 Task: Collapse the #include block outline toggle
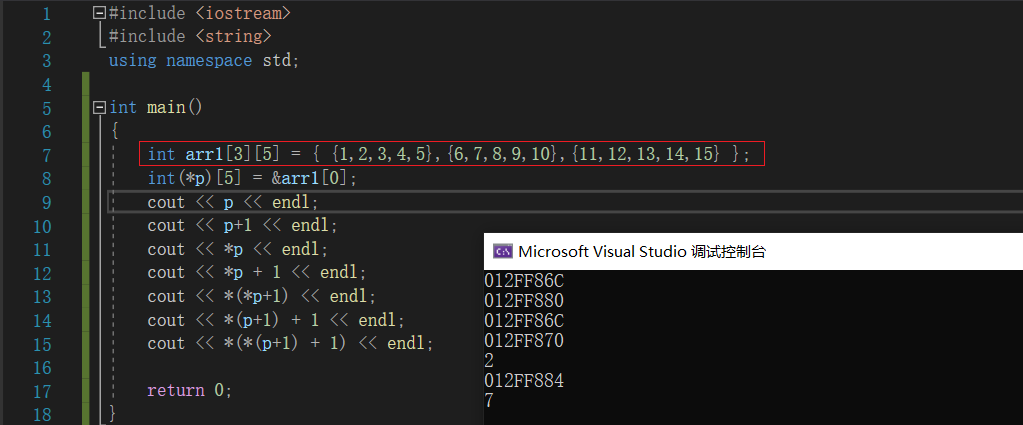[98, 13]
